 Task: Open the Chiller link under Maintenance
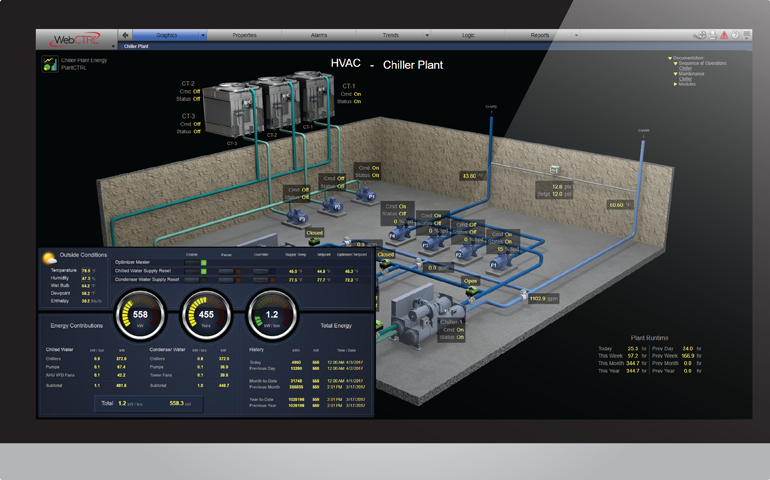[685, 79]
